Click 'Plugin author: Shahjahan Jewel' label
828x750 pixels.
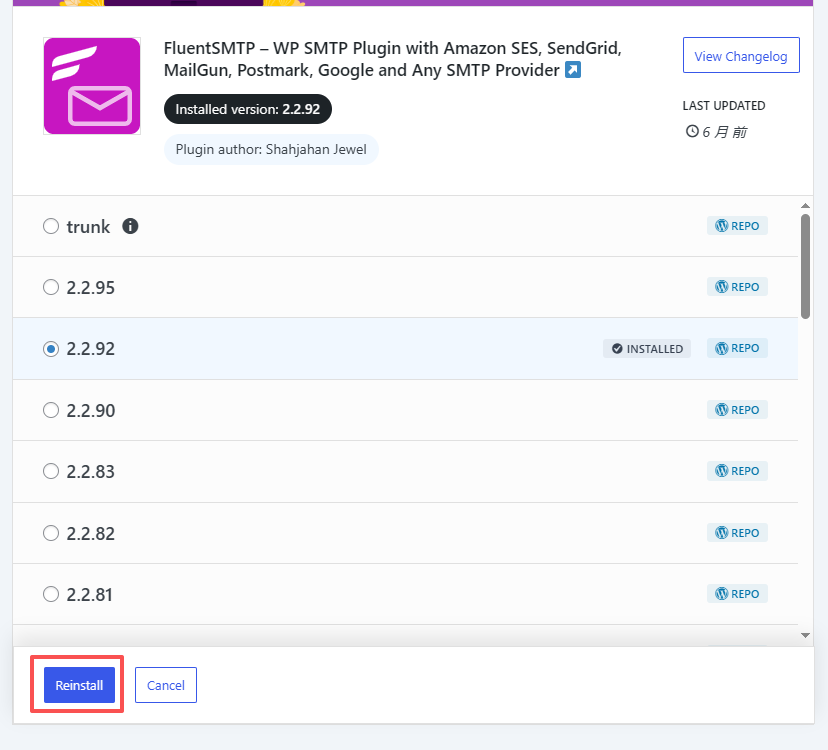pos(271,149)
